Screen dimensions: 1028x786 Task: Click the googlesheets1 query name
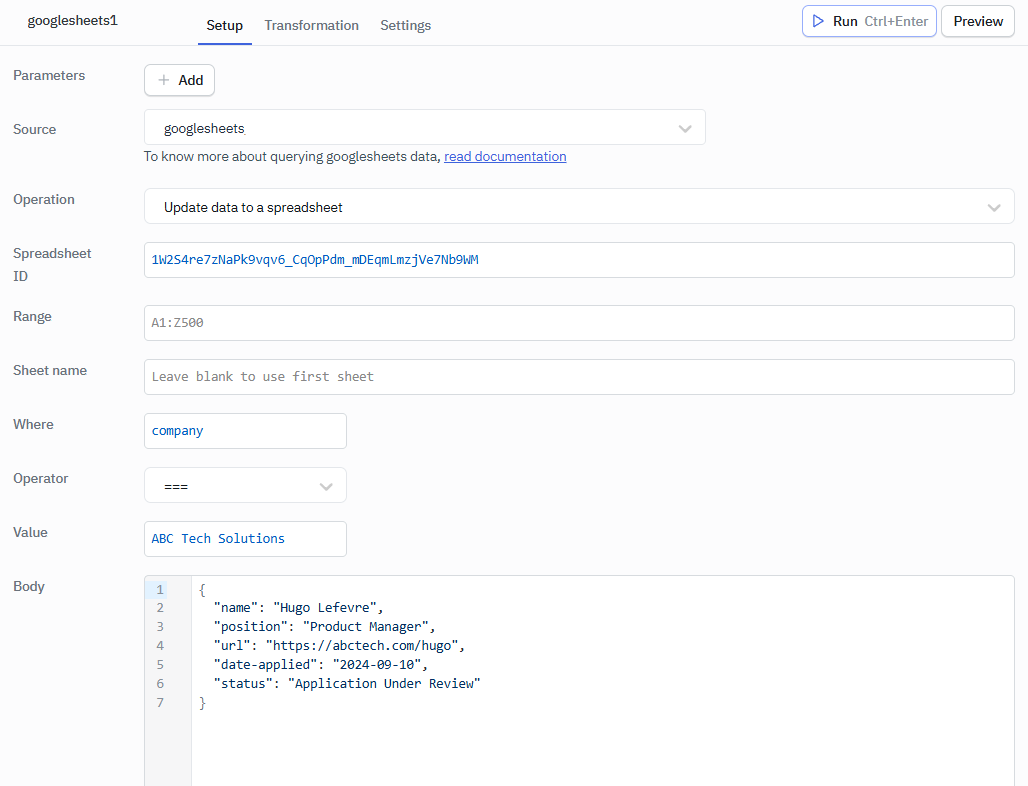tap(72, 19)
